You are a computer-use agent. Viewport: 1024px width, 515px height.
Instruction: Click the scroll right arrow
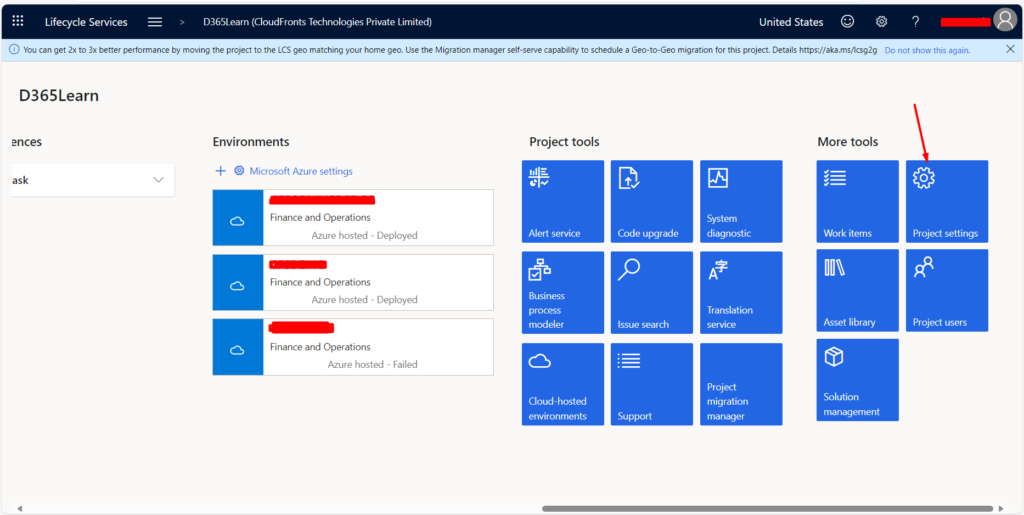coord(1000,508)
